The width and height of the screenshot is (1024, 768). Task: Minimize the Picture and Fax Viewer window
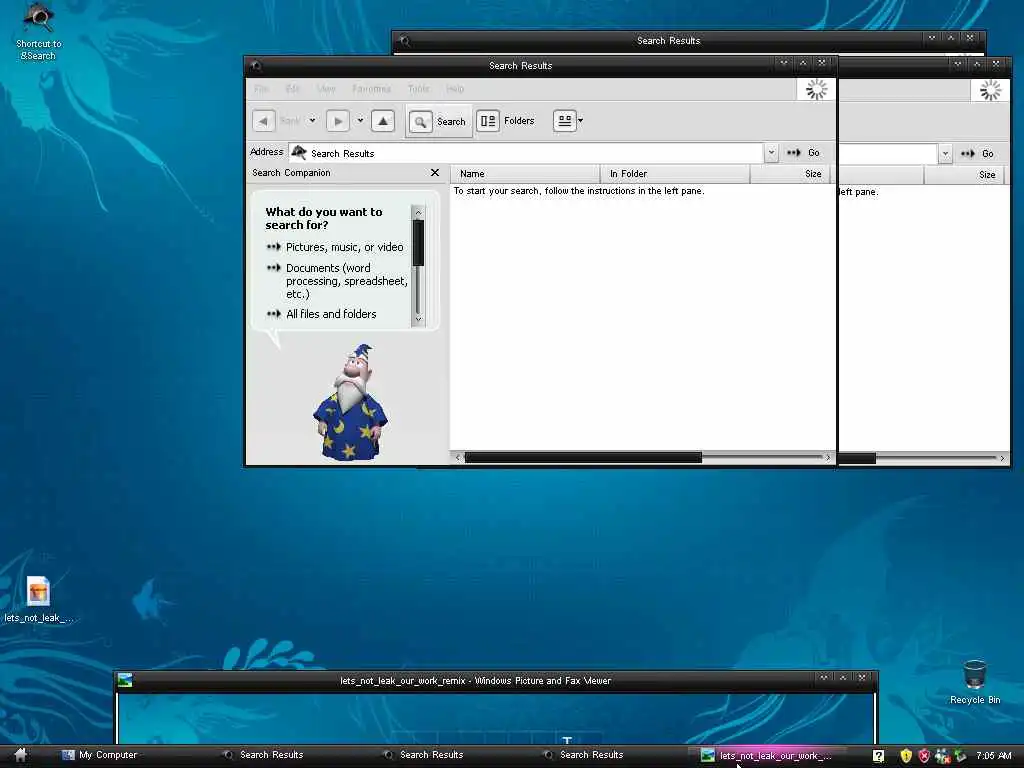pos(824,678)
